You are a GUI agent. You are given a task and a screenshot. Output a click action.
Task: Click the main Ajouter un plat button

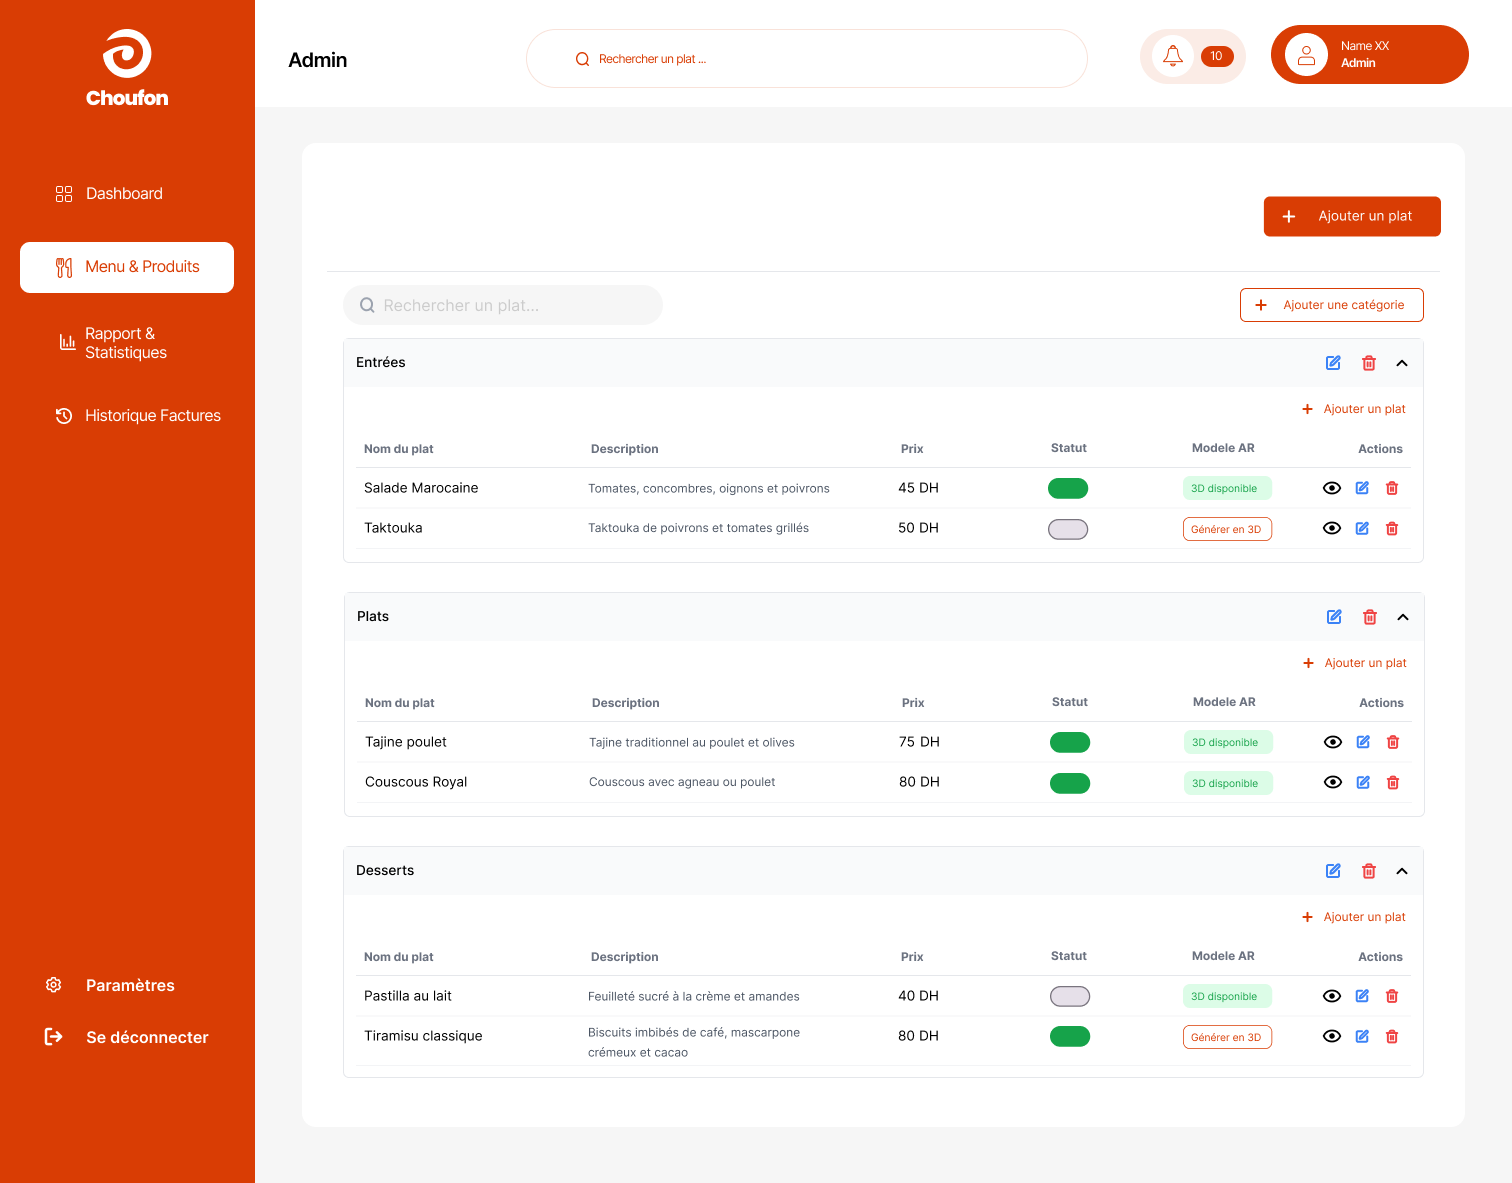click(x=1352, y=216)
